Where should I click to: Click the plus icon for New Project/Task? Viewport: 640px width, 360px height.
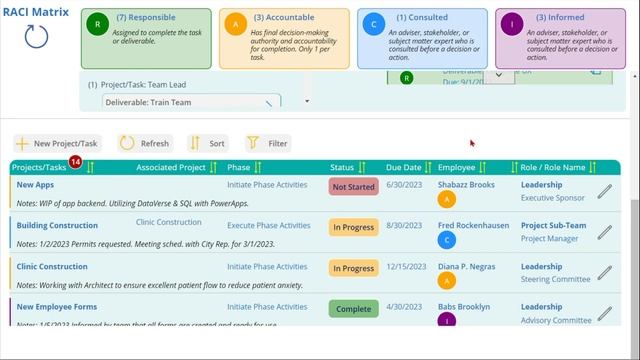click(x=22, y=144)
